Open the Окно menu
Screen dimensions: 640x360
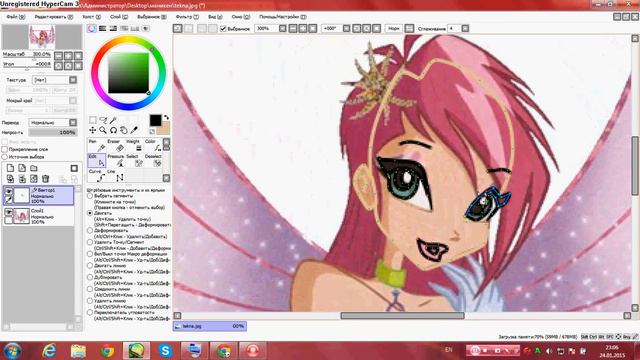[x=240, y=17]
